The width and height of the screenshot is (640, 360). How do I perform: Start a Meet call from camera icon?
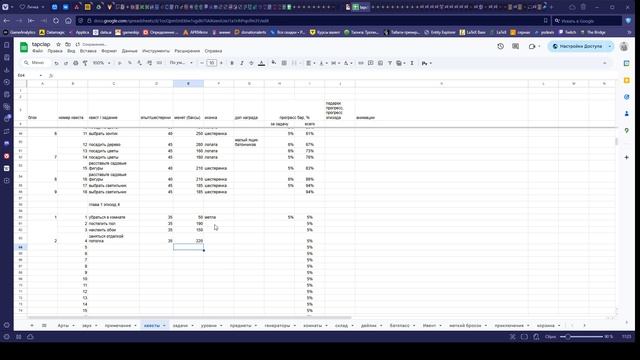pos(531,47)
